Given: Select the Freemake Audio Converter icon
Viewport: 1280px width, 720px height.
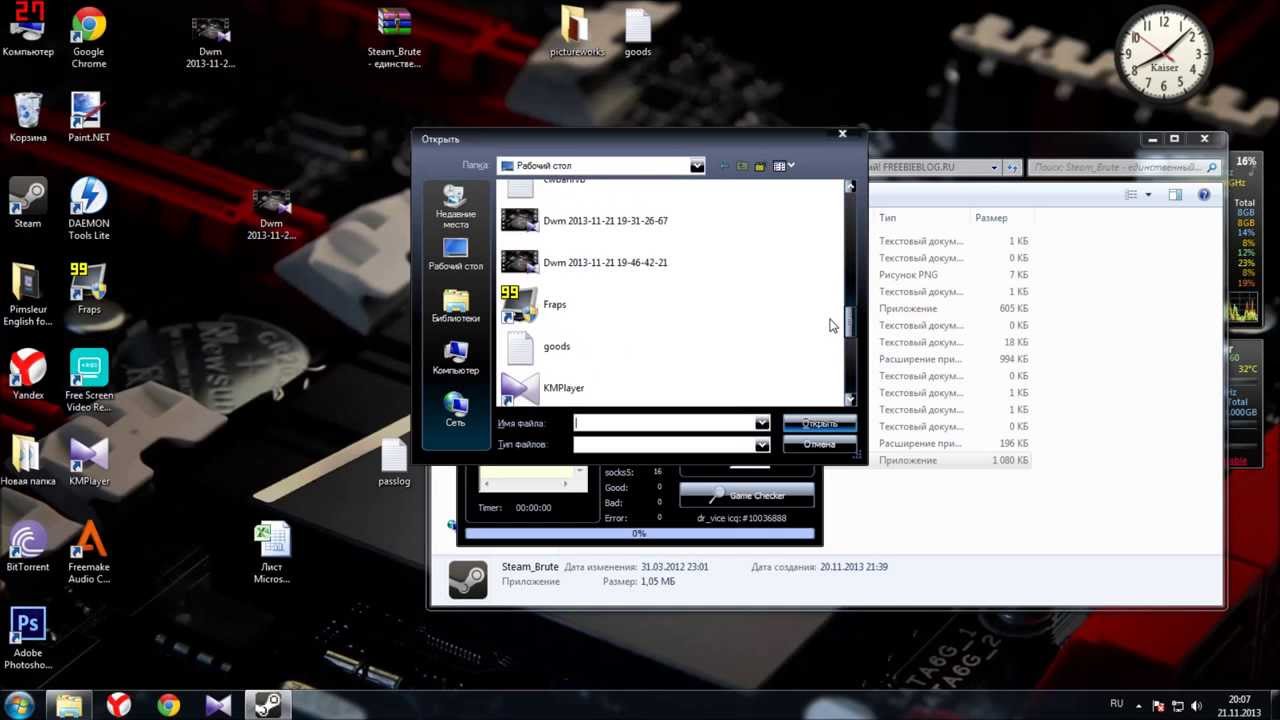Looking at the screenshot, I should tap(89, 552).
